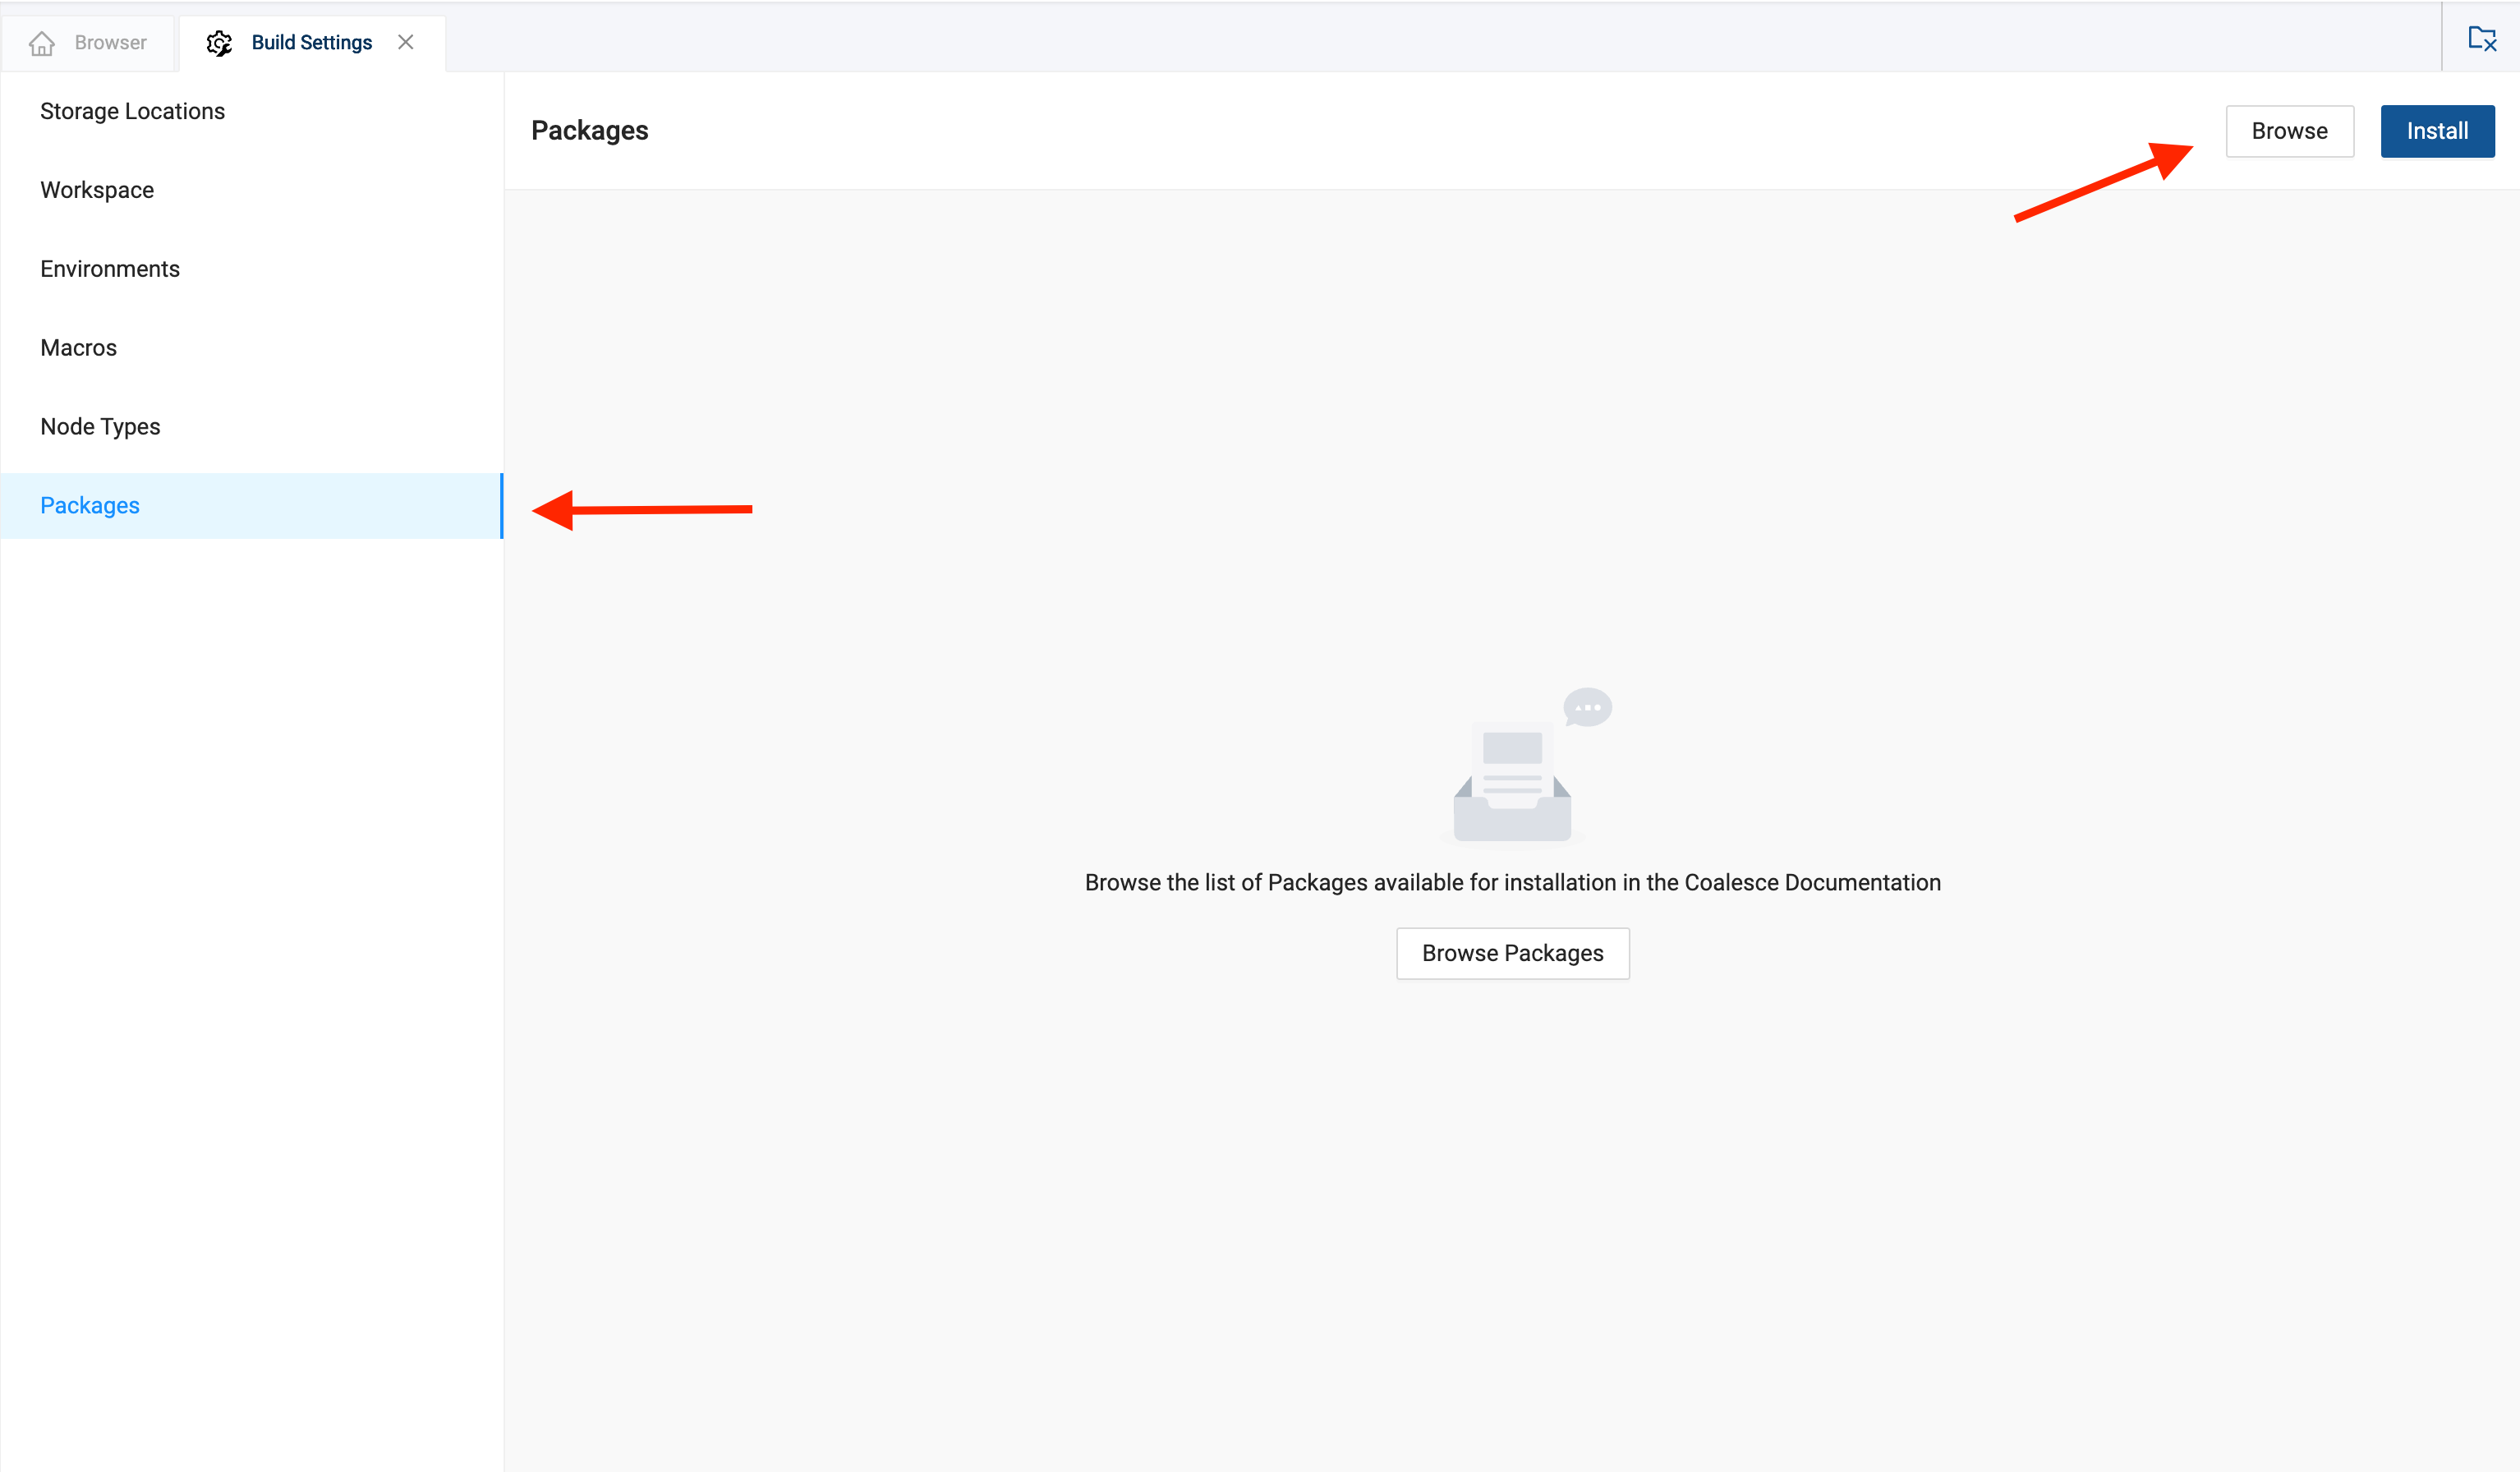Switch to the Browser tab

(x=110, y=43)
